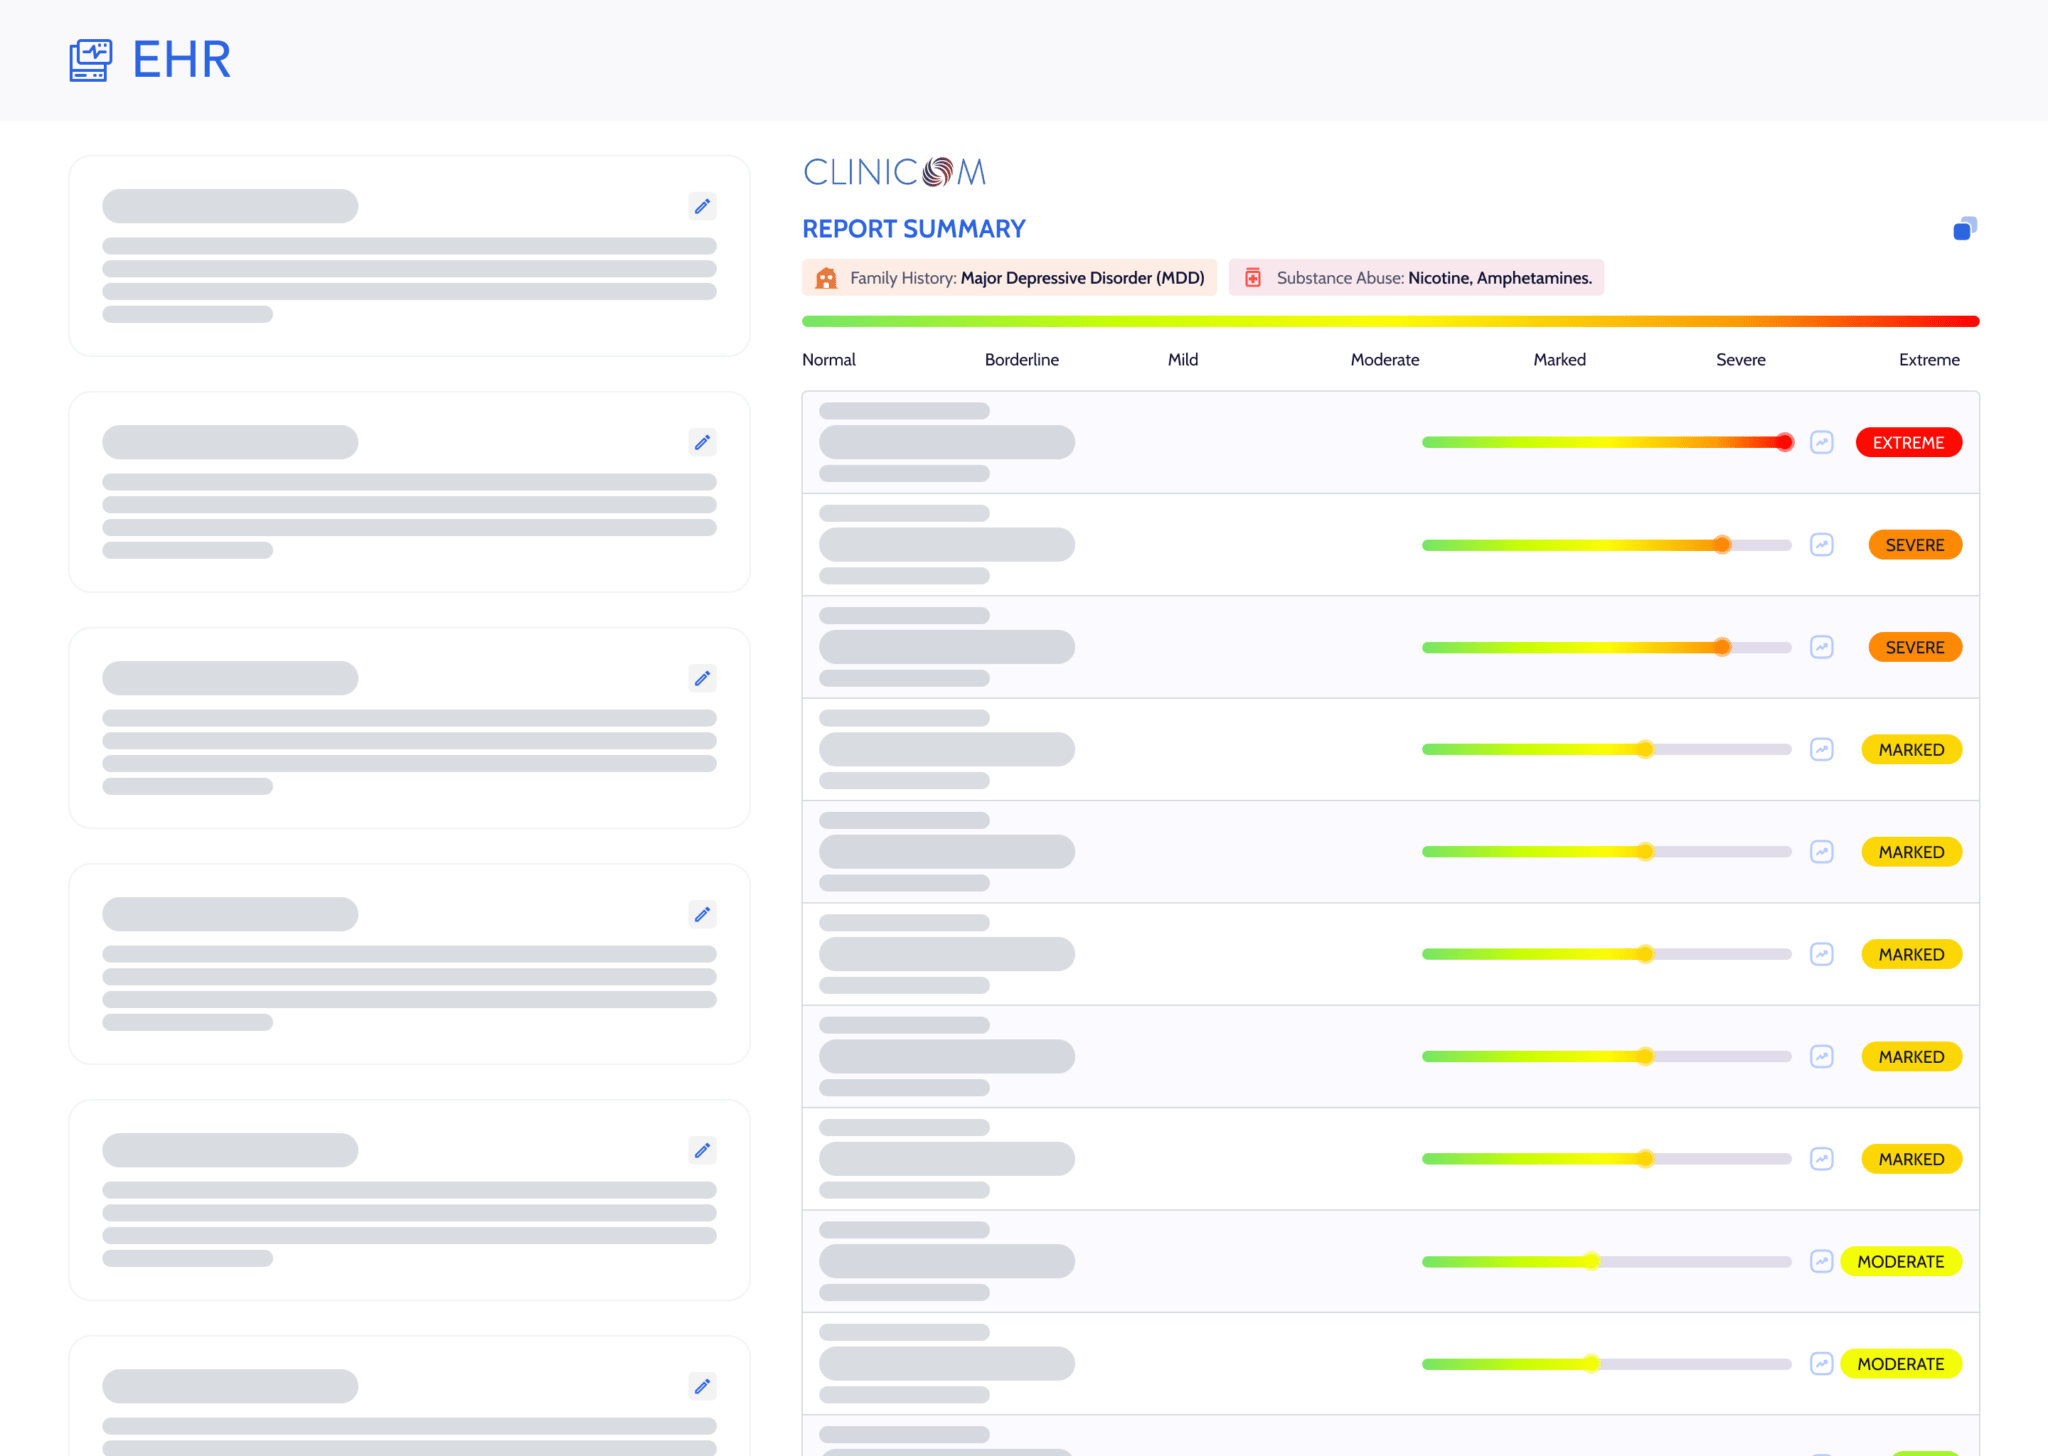Open trend chart icon beside first SEVERE badge
This screenshot has height=1456, width=2048.
coord(1821,545)
